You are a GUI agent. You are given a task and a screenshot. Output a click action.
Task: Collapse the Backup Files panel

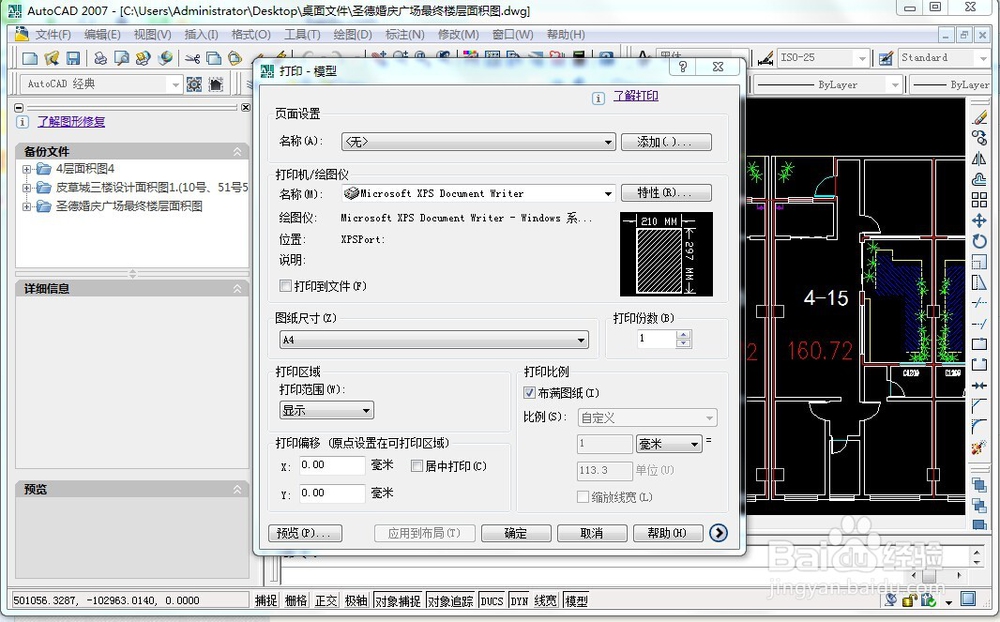(x=237, y=151)
